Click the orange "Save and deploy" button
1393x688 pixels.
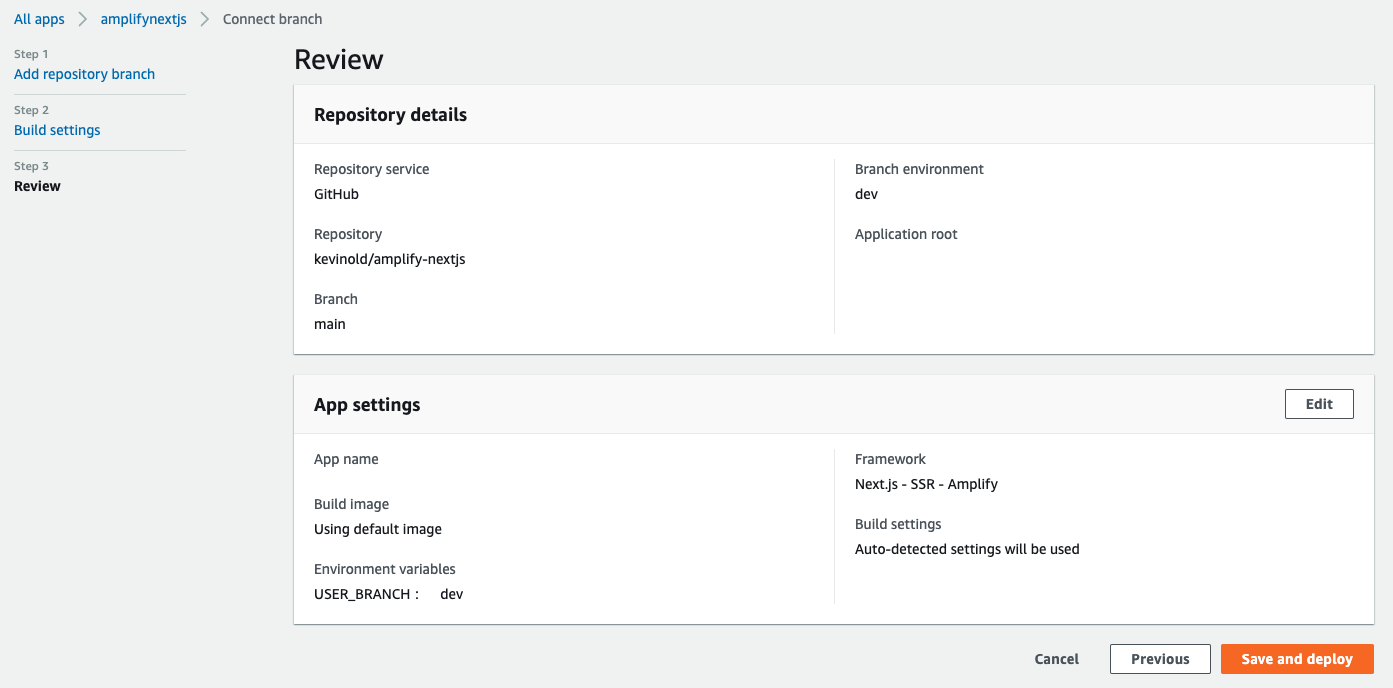point(1297,659)
